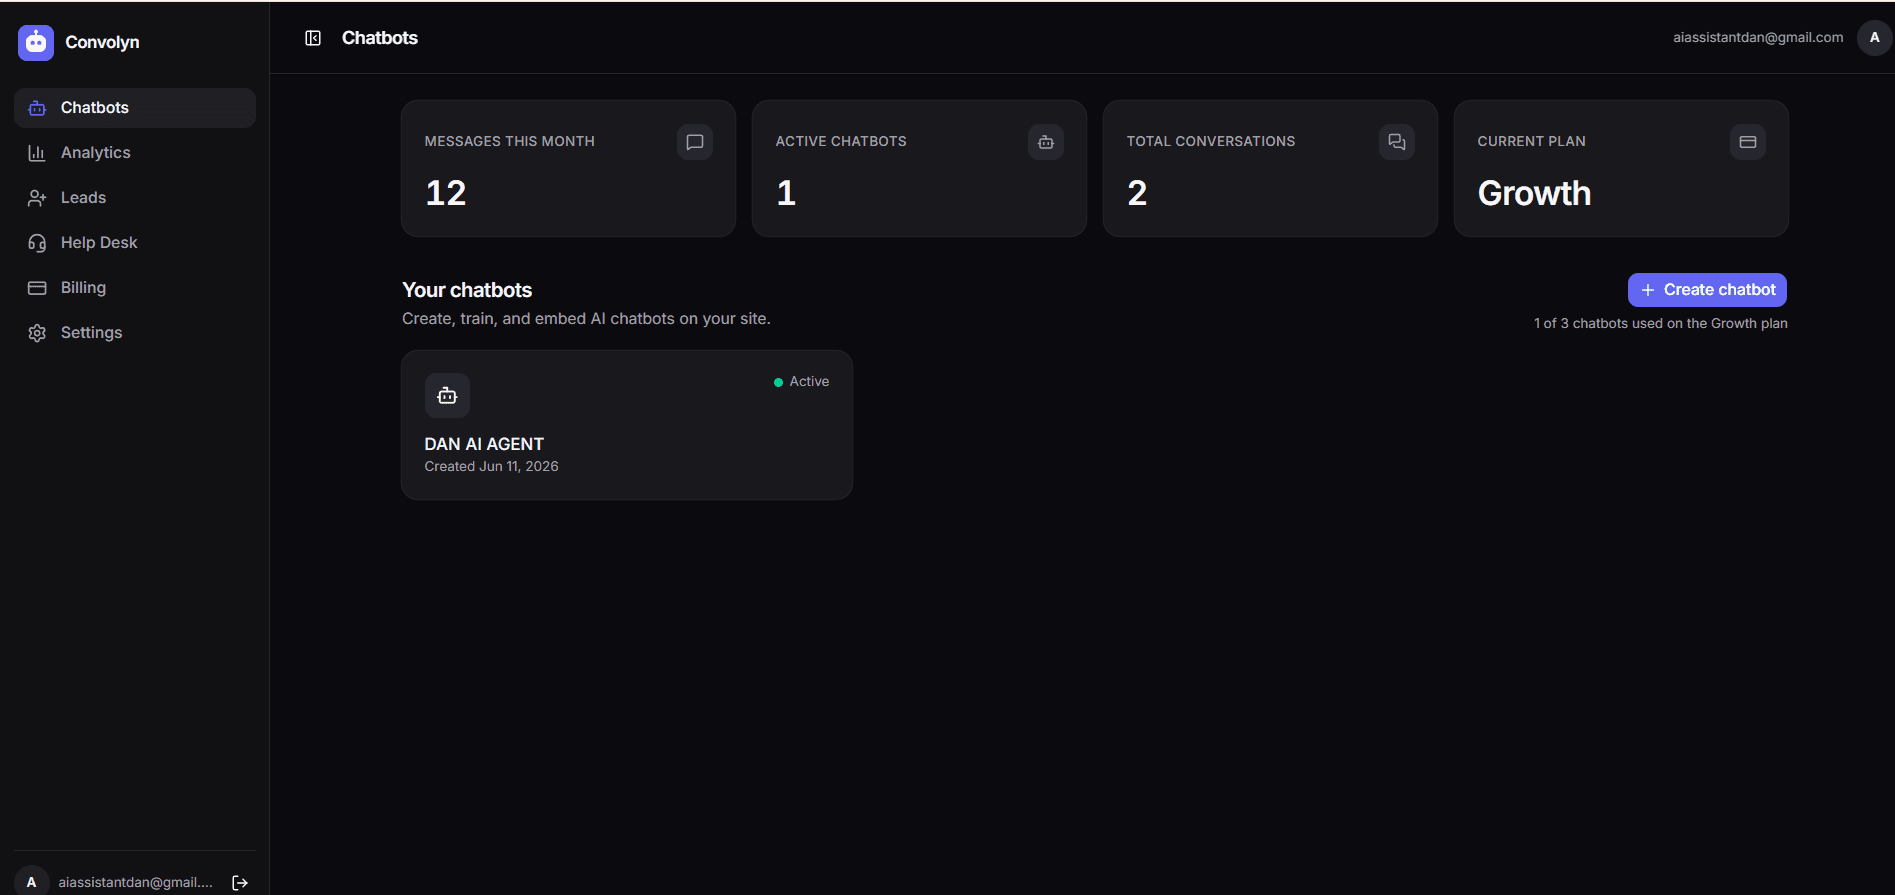
Task: Click the Convolyn brand name
Action: pyautogui.click(x=102, y=42)
